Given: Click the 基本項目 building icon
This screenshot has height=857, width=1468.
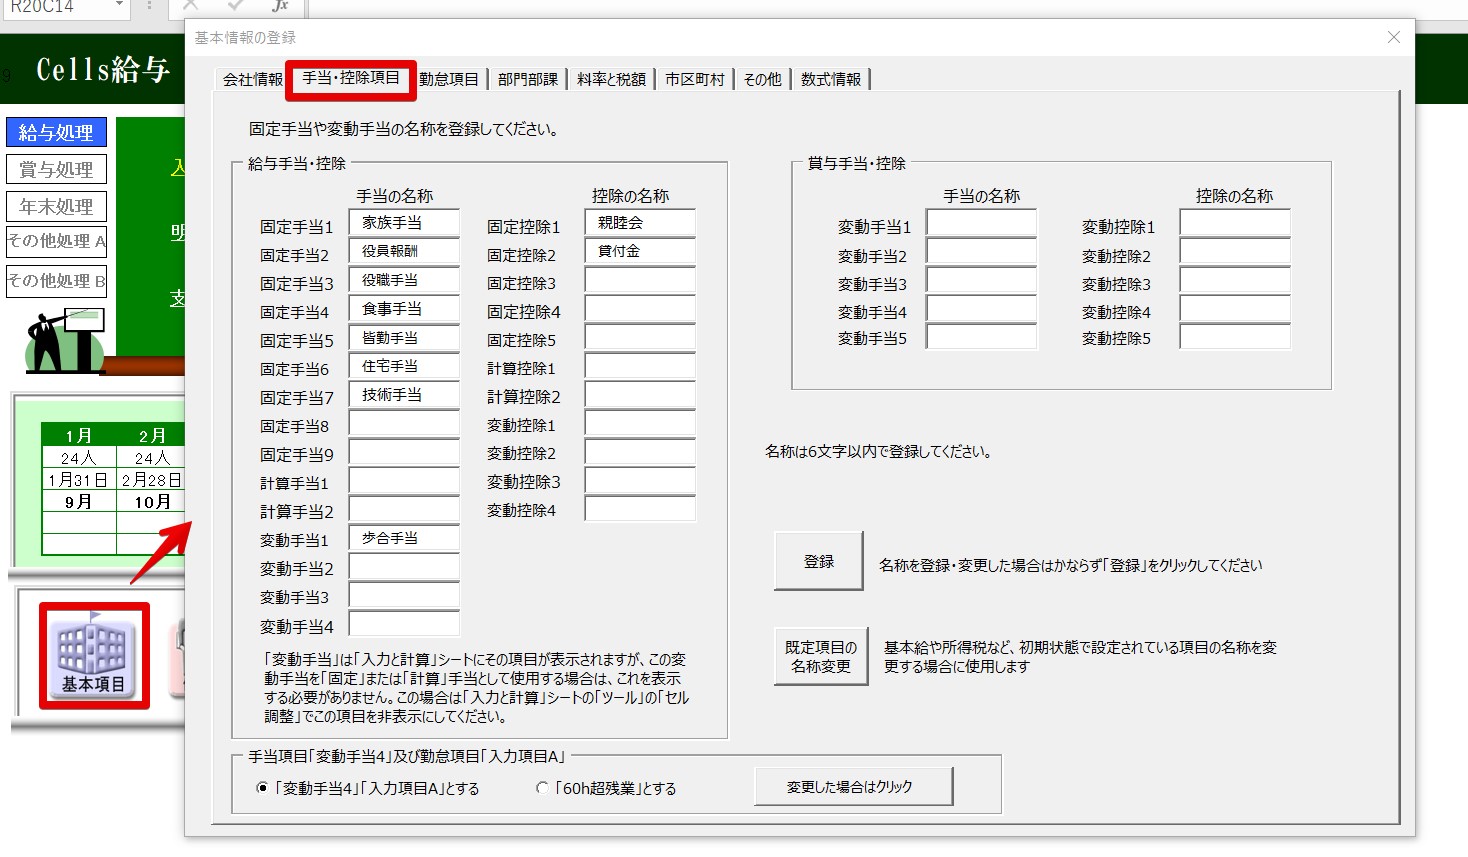Looking at the screenshot, I should (93, 655).
